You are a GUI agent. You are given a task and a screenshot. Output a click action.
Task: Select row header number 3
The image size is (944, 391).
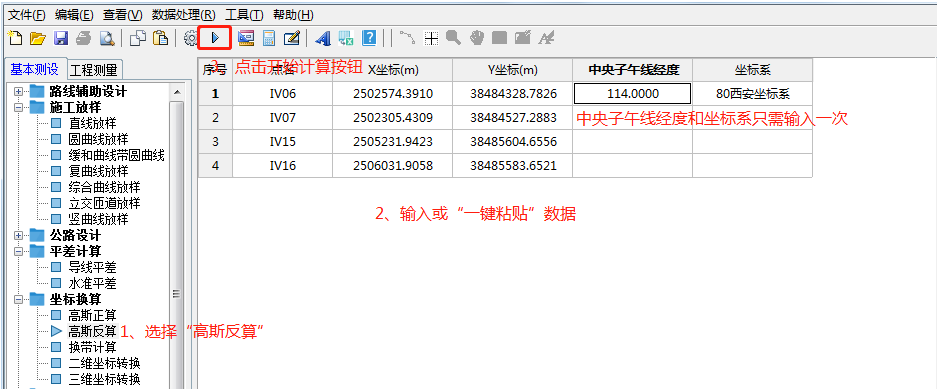coord(216,142)
